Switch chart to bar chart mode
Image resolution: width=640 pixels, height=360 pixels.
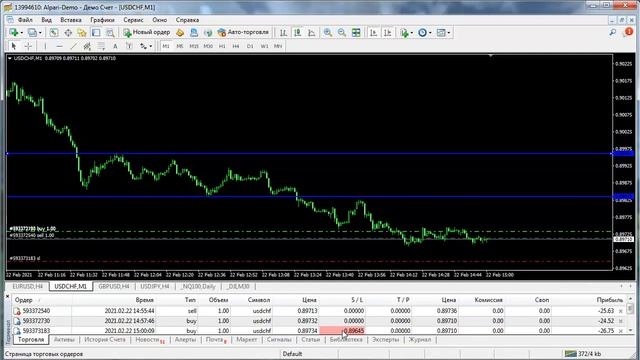pyautogui.click(x=283, y=32)
